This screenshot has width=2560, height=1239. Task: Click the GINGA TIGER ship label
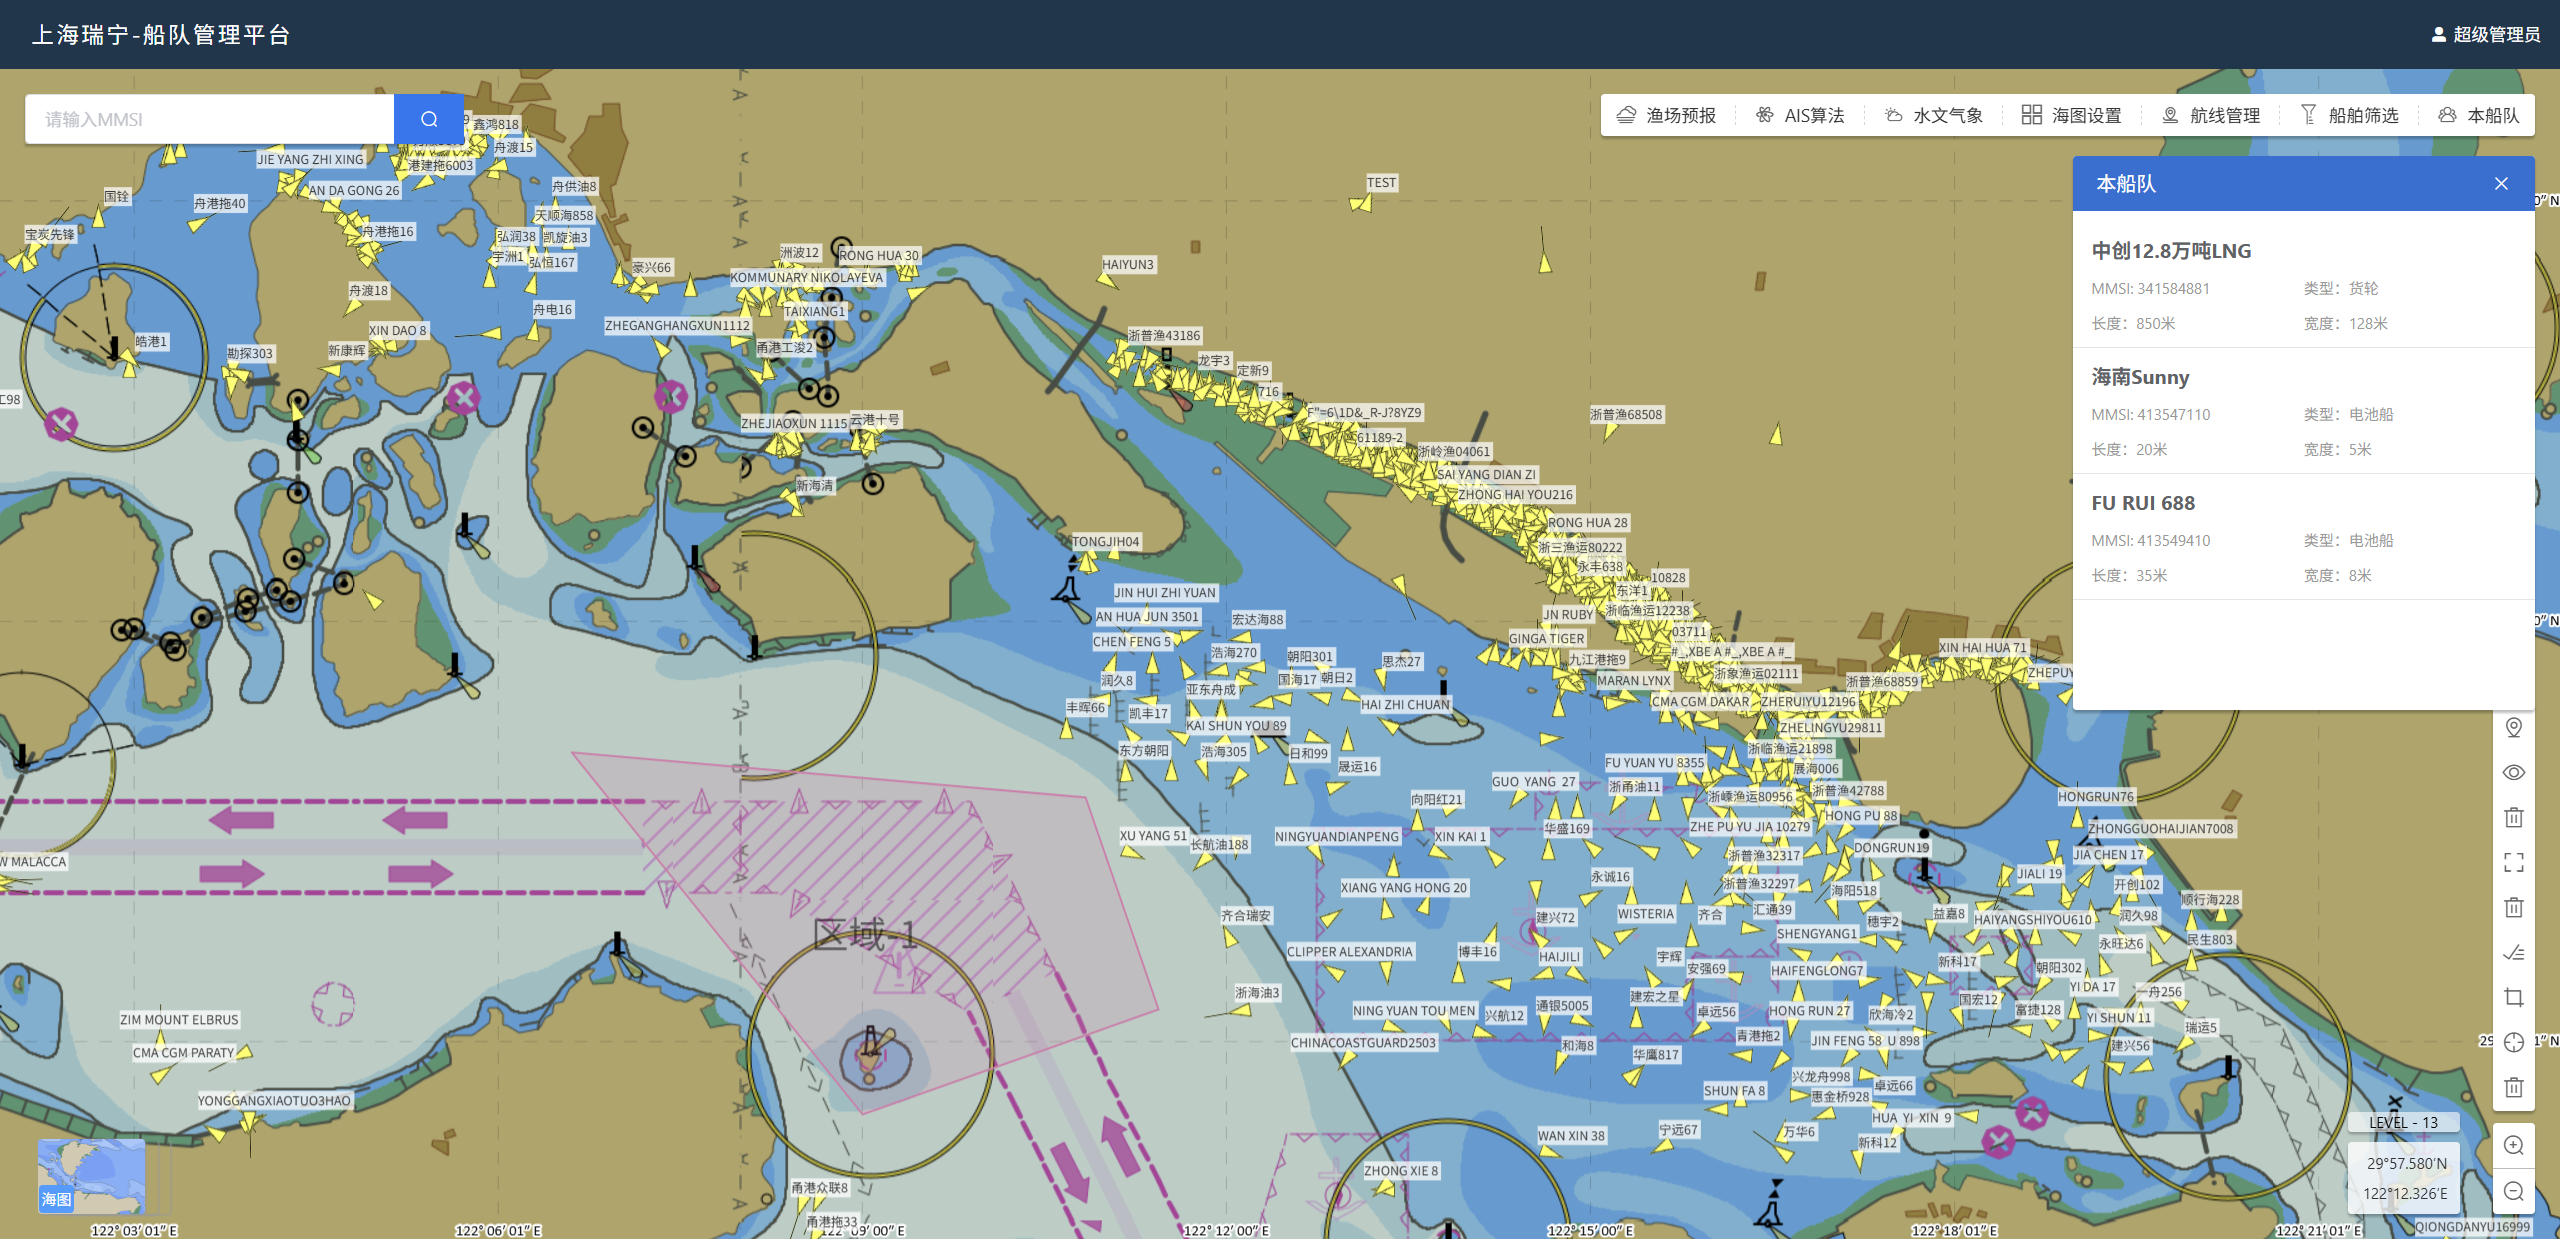[x=1547, y=639]
